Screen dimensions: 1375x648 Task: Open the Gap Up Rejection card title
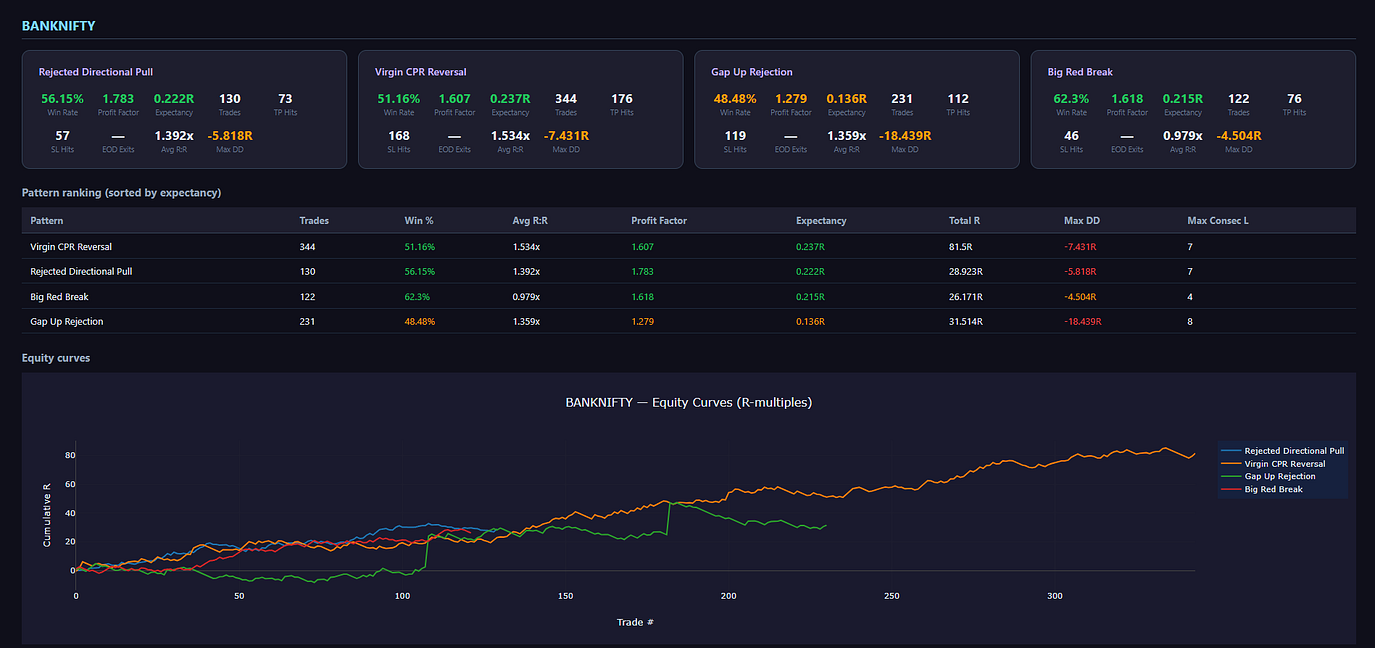(752, 72)
